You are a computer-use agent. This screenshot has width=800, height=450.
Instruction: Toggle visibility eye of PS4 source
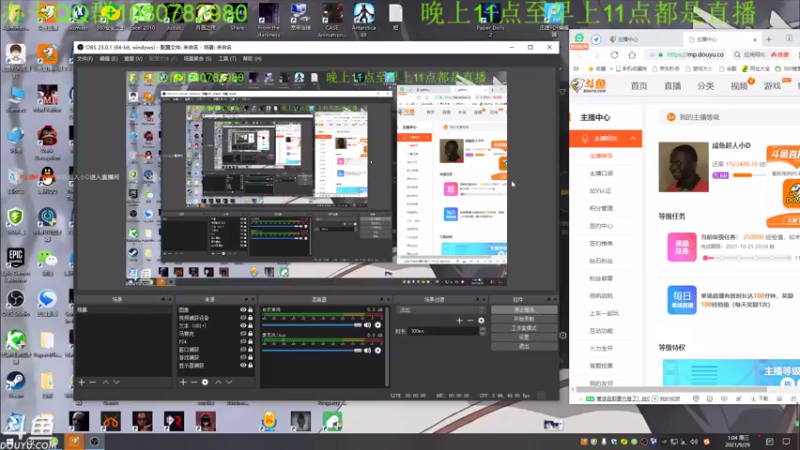tap(243, 342)
